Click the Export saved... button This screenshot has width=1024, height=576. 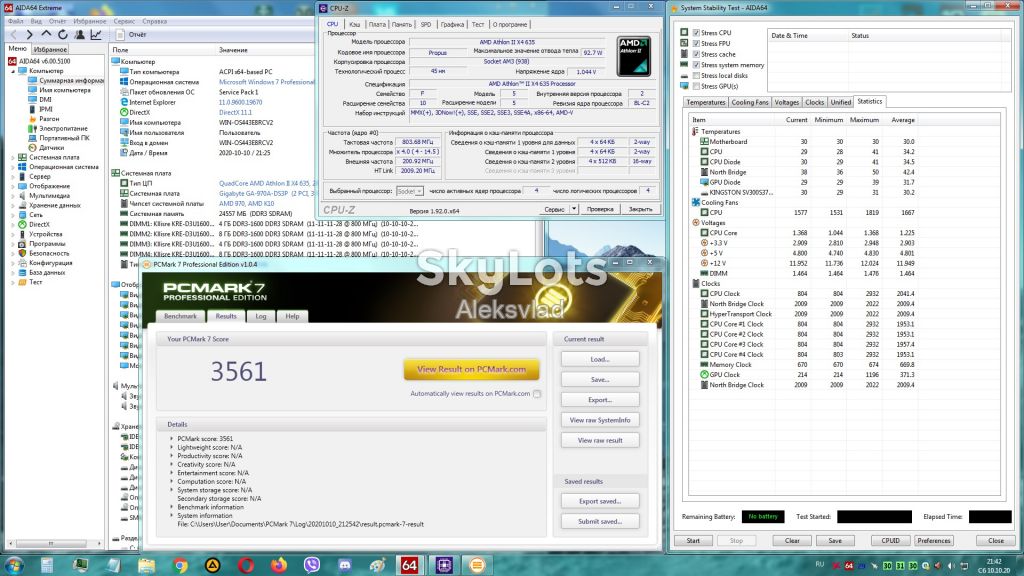tap(600, 501)
